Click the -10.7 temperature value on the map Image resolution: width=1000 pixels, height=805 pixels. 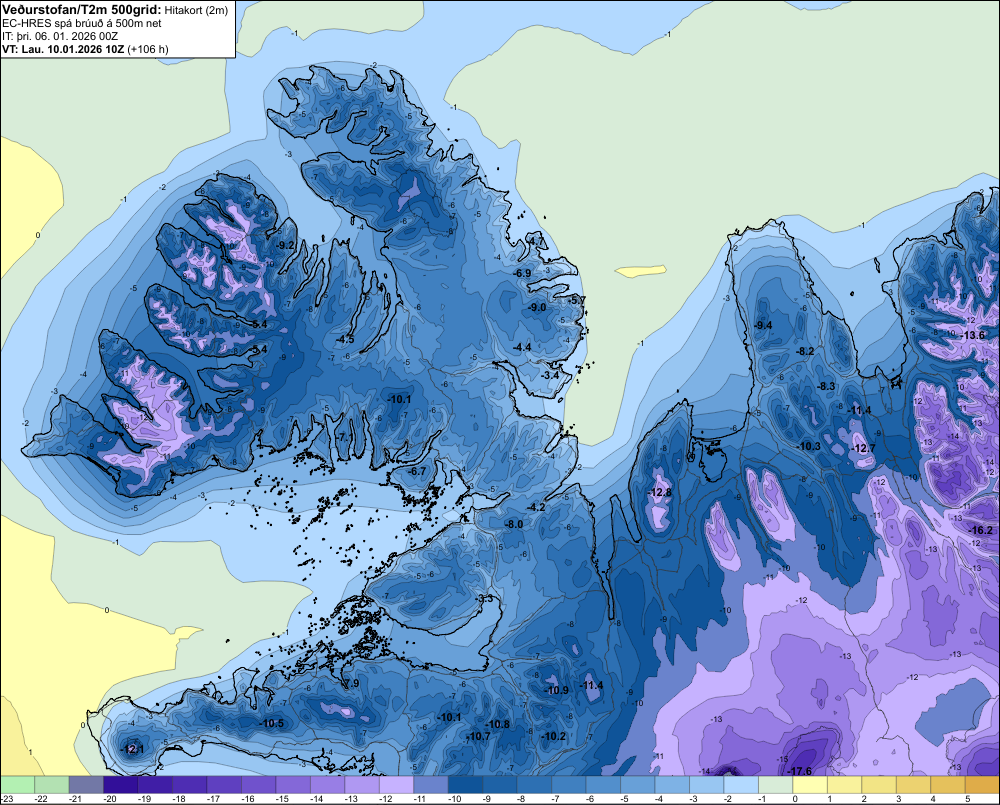pos(479,736)
